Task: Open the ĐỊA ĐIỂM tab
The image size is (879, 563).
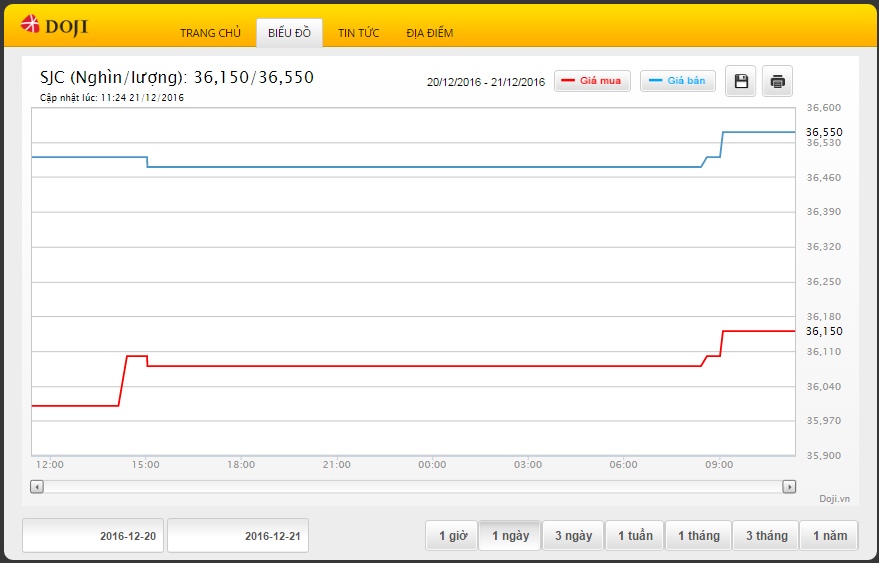Action: [429, 33]
